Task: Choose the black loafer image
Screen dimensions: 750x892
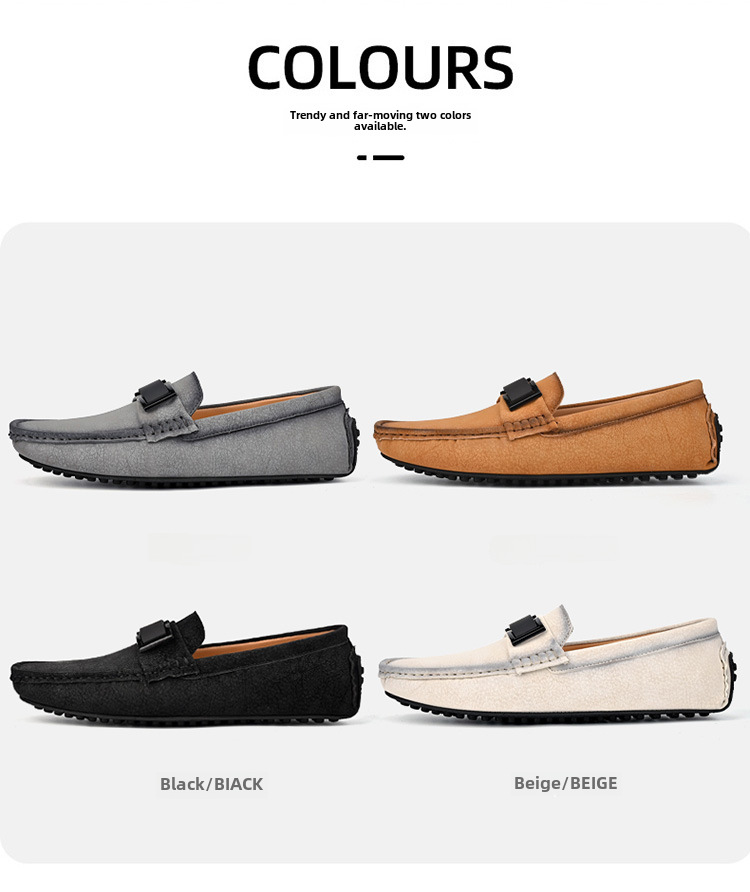Action: click(x=187, y=668)
